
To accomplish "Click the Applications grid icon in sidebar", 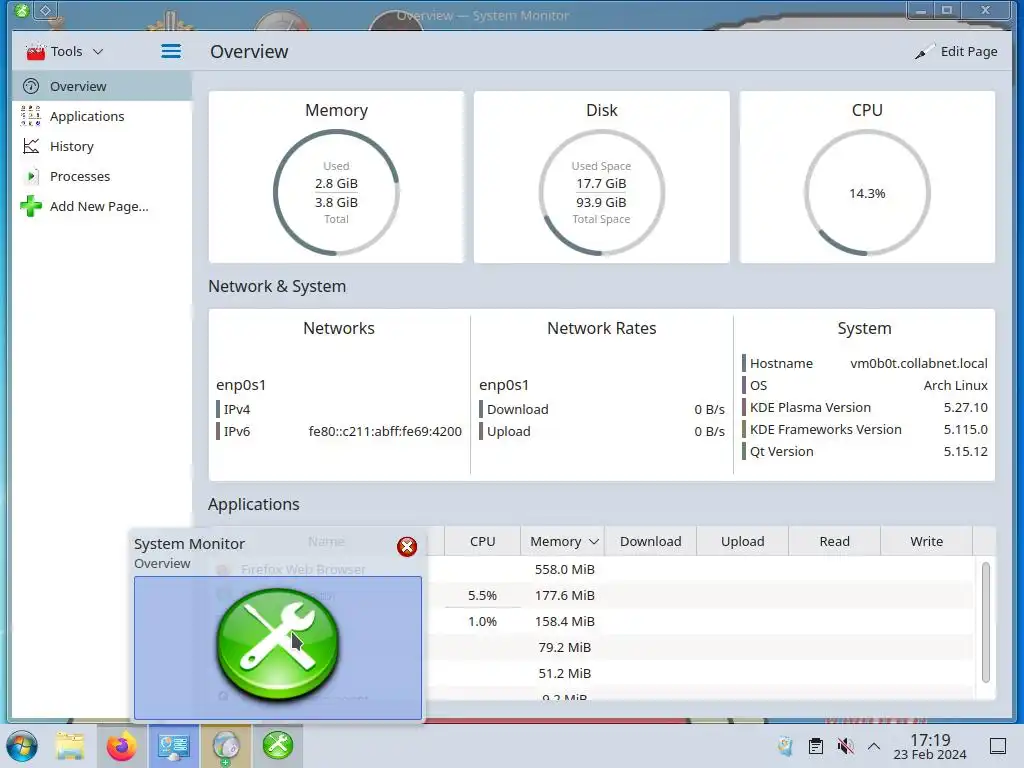I will [31, 116].
